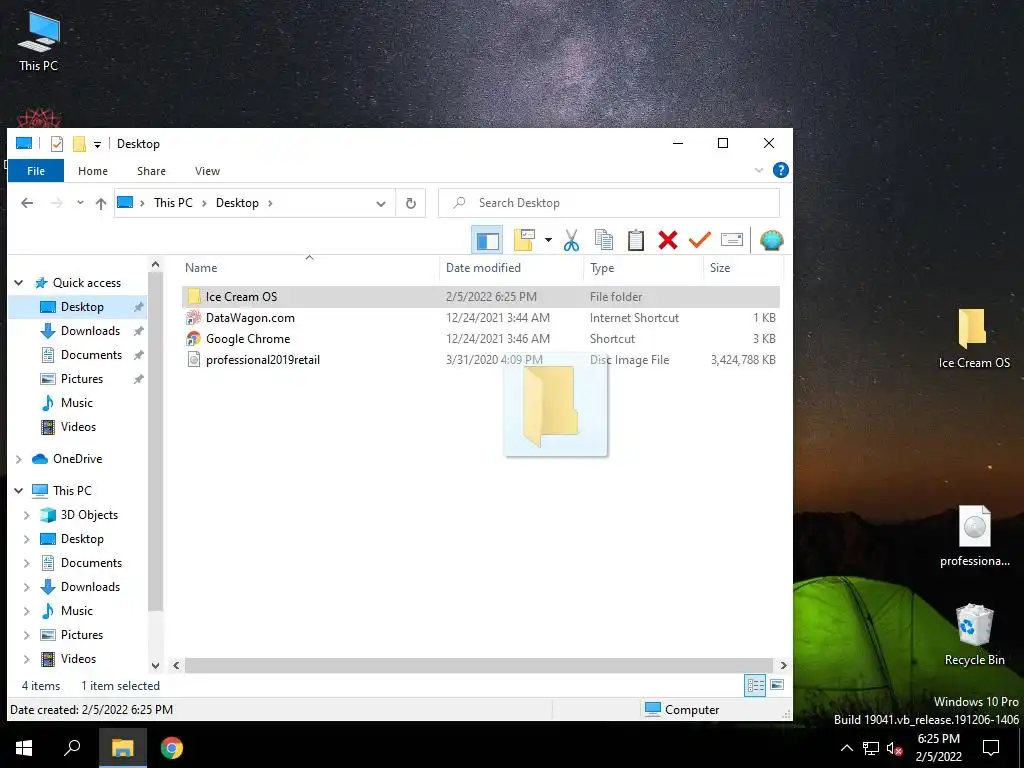Click the muted volume tray icon
This screenshot has height=768, width=1024.
pyautogui.click(x=894, y=748)
